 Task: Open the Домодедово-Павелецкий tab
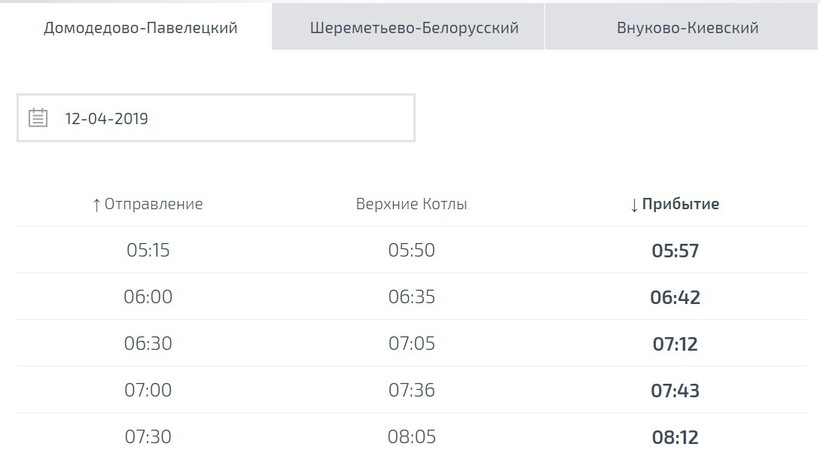point(141,27)
